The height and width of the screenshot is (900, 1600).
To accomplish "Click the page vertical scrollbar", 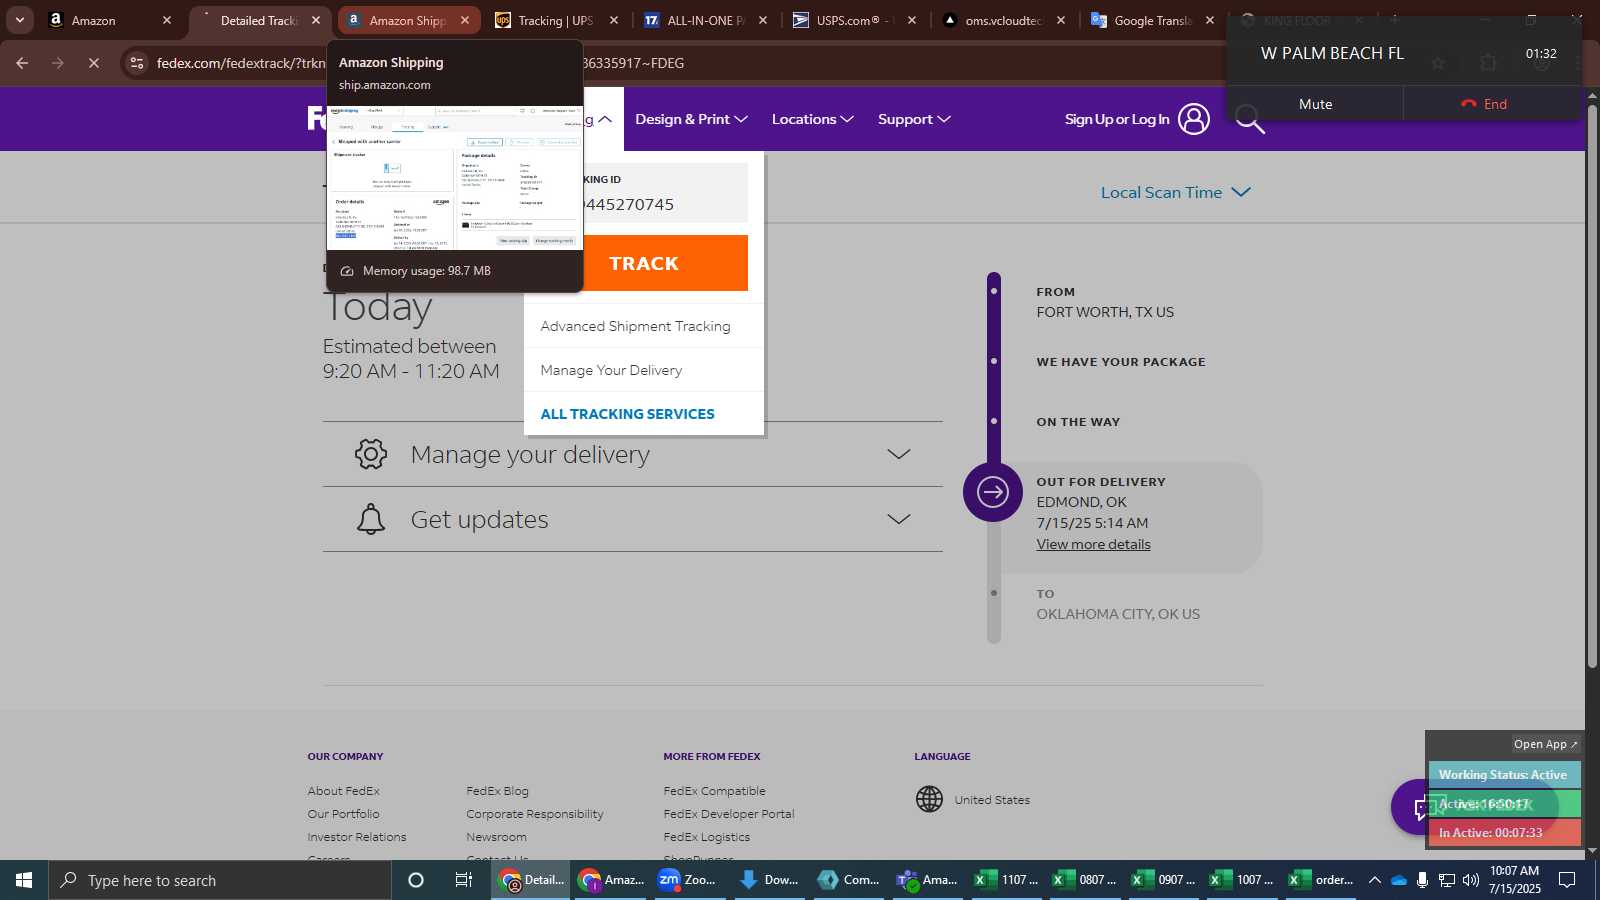I will click(x=1592, y=385).
